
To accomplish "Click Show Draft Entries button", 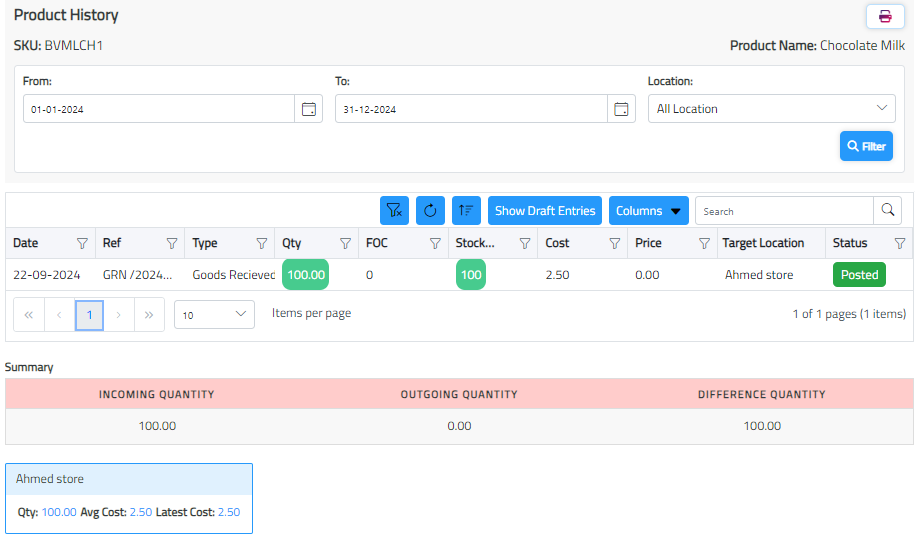I will click(x=545, y=211).
